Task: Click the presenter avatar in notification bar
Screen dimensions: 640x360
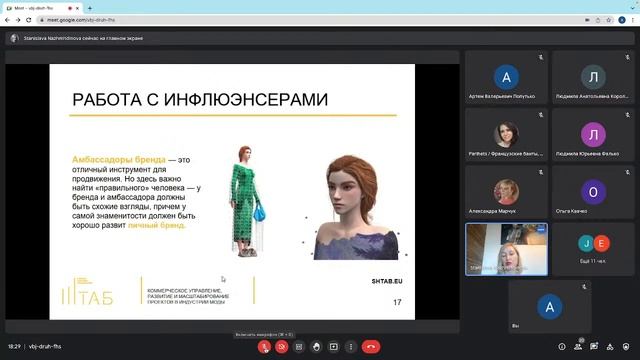Action: (x=15, y=38)
